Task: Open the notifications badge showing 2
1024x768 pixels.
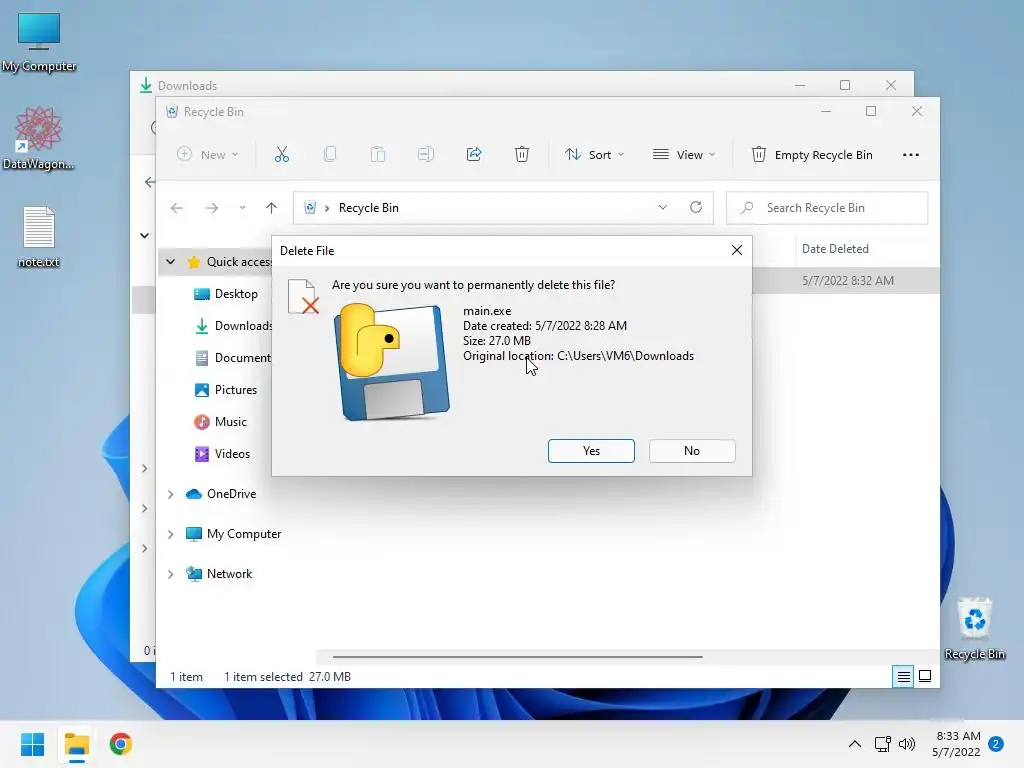Action: 996,744
